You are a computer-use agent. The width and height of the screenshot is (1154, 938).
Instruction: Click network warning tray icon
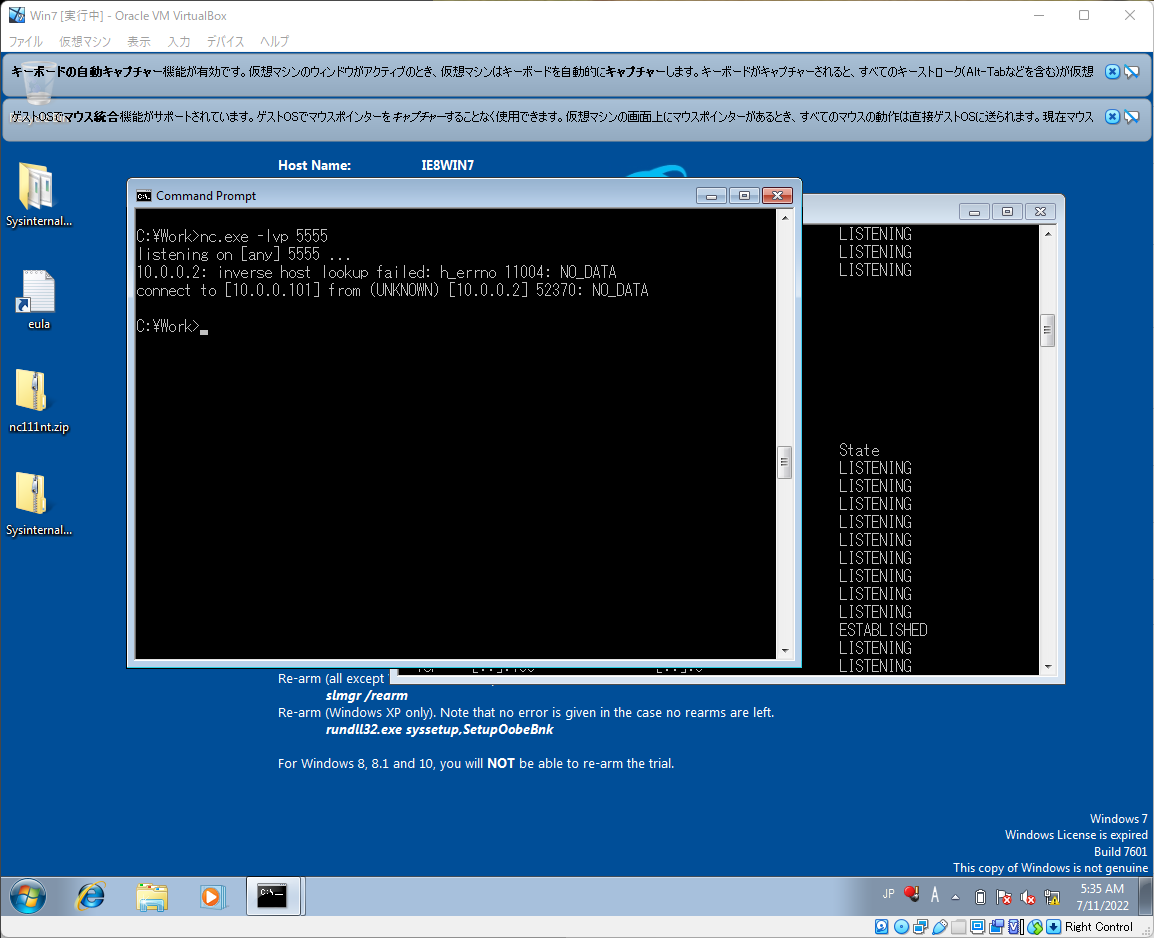(x=1052, y=897)
